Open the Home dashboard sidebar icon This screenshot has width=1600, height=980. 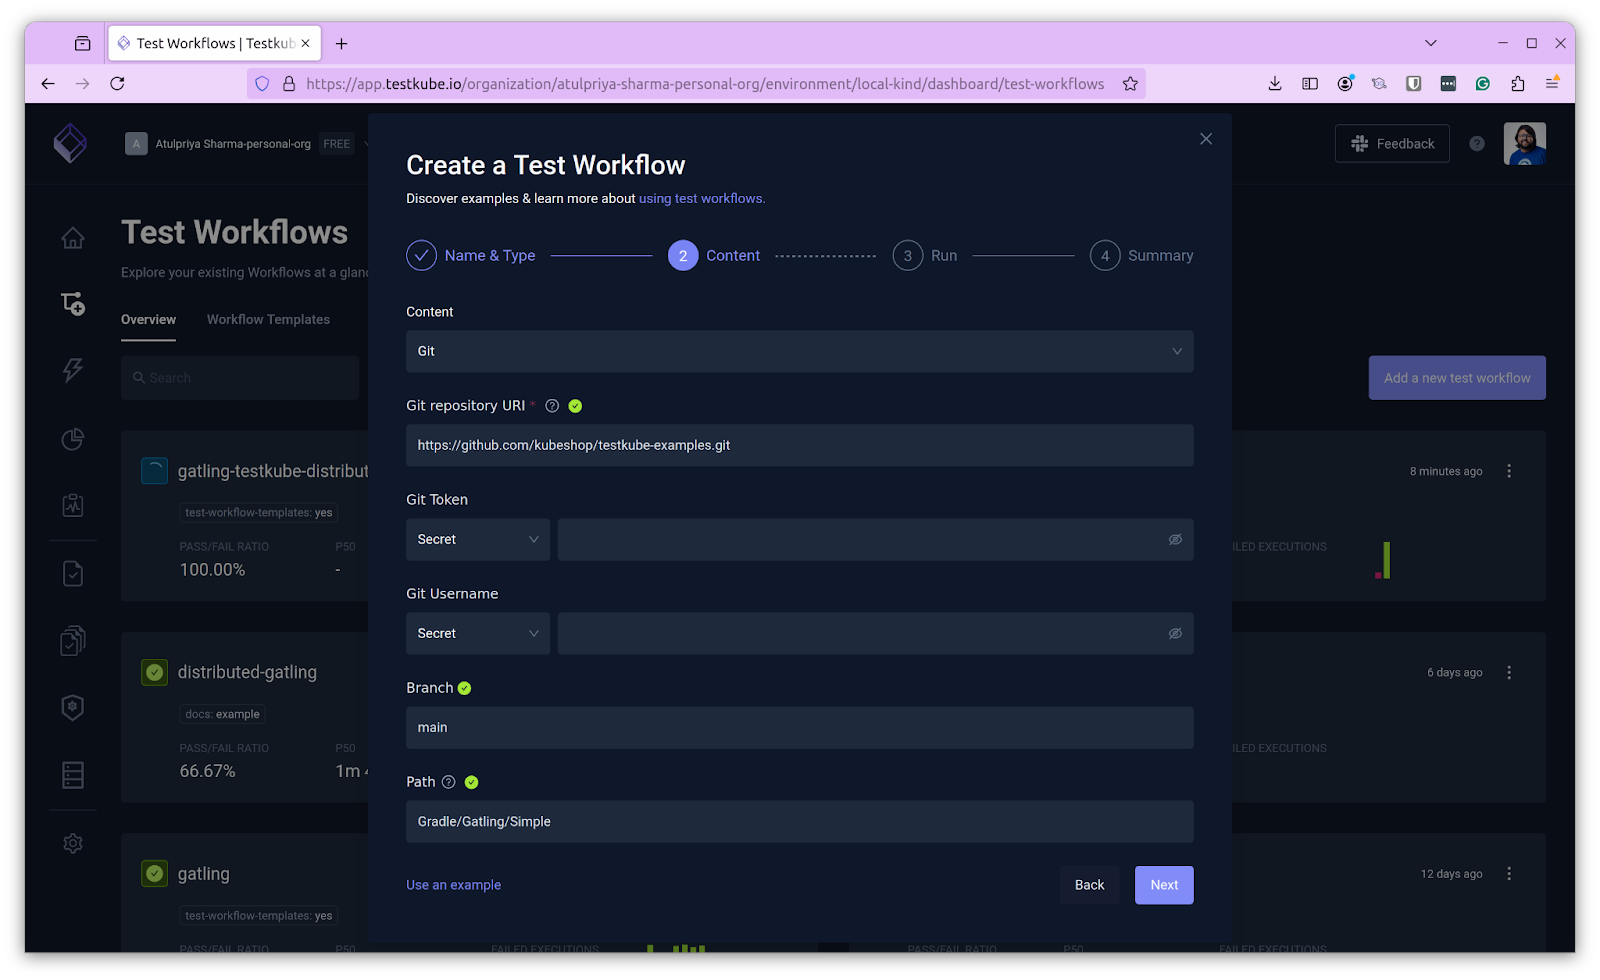pyautogui.click(x=73, y=238)
